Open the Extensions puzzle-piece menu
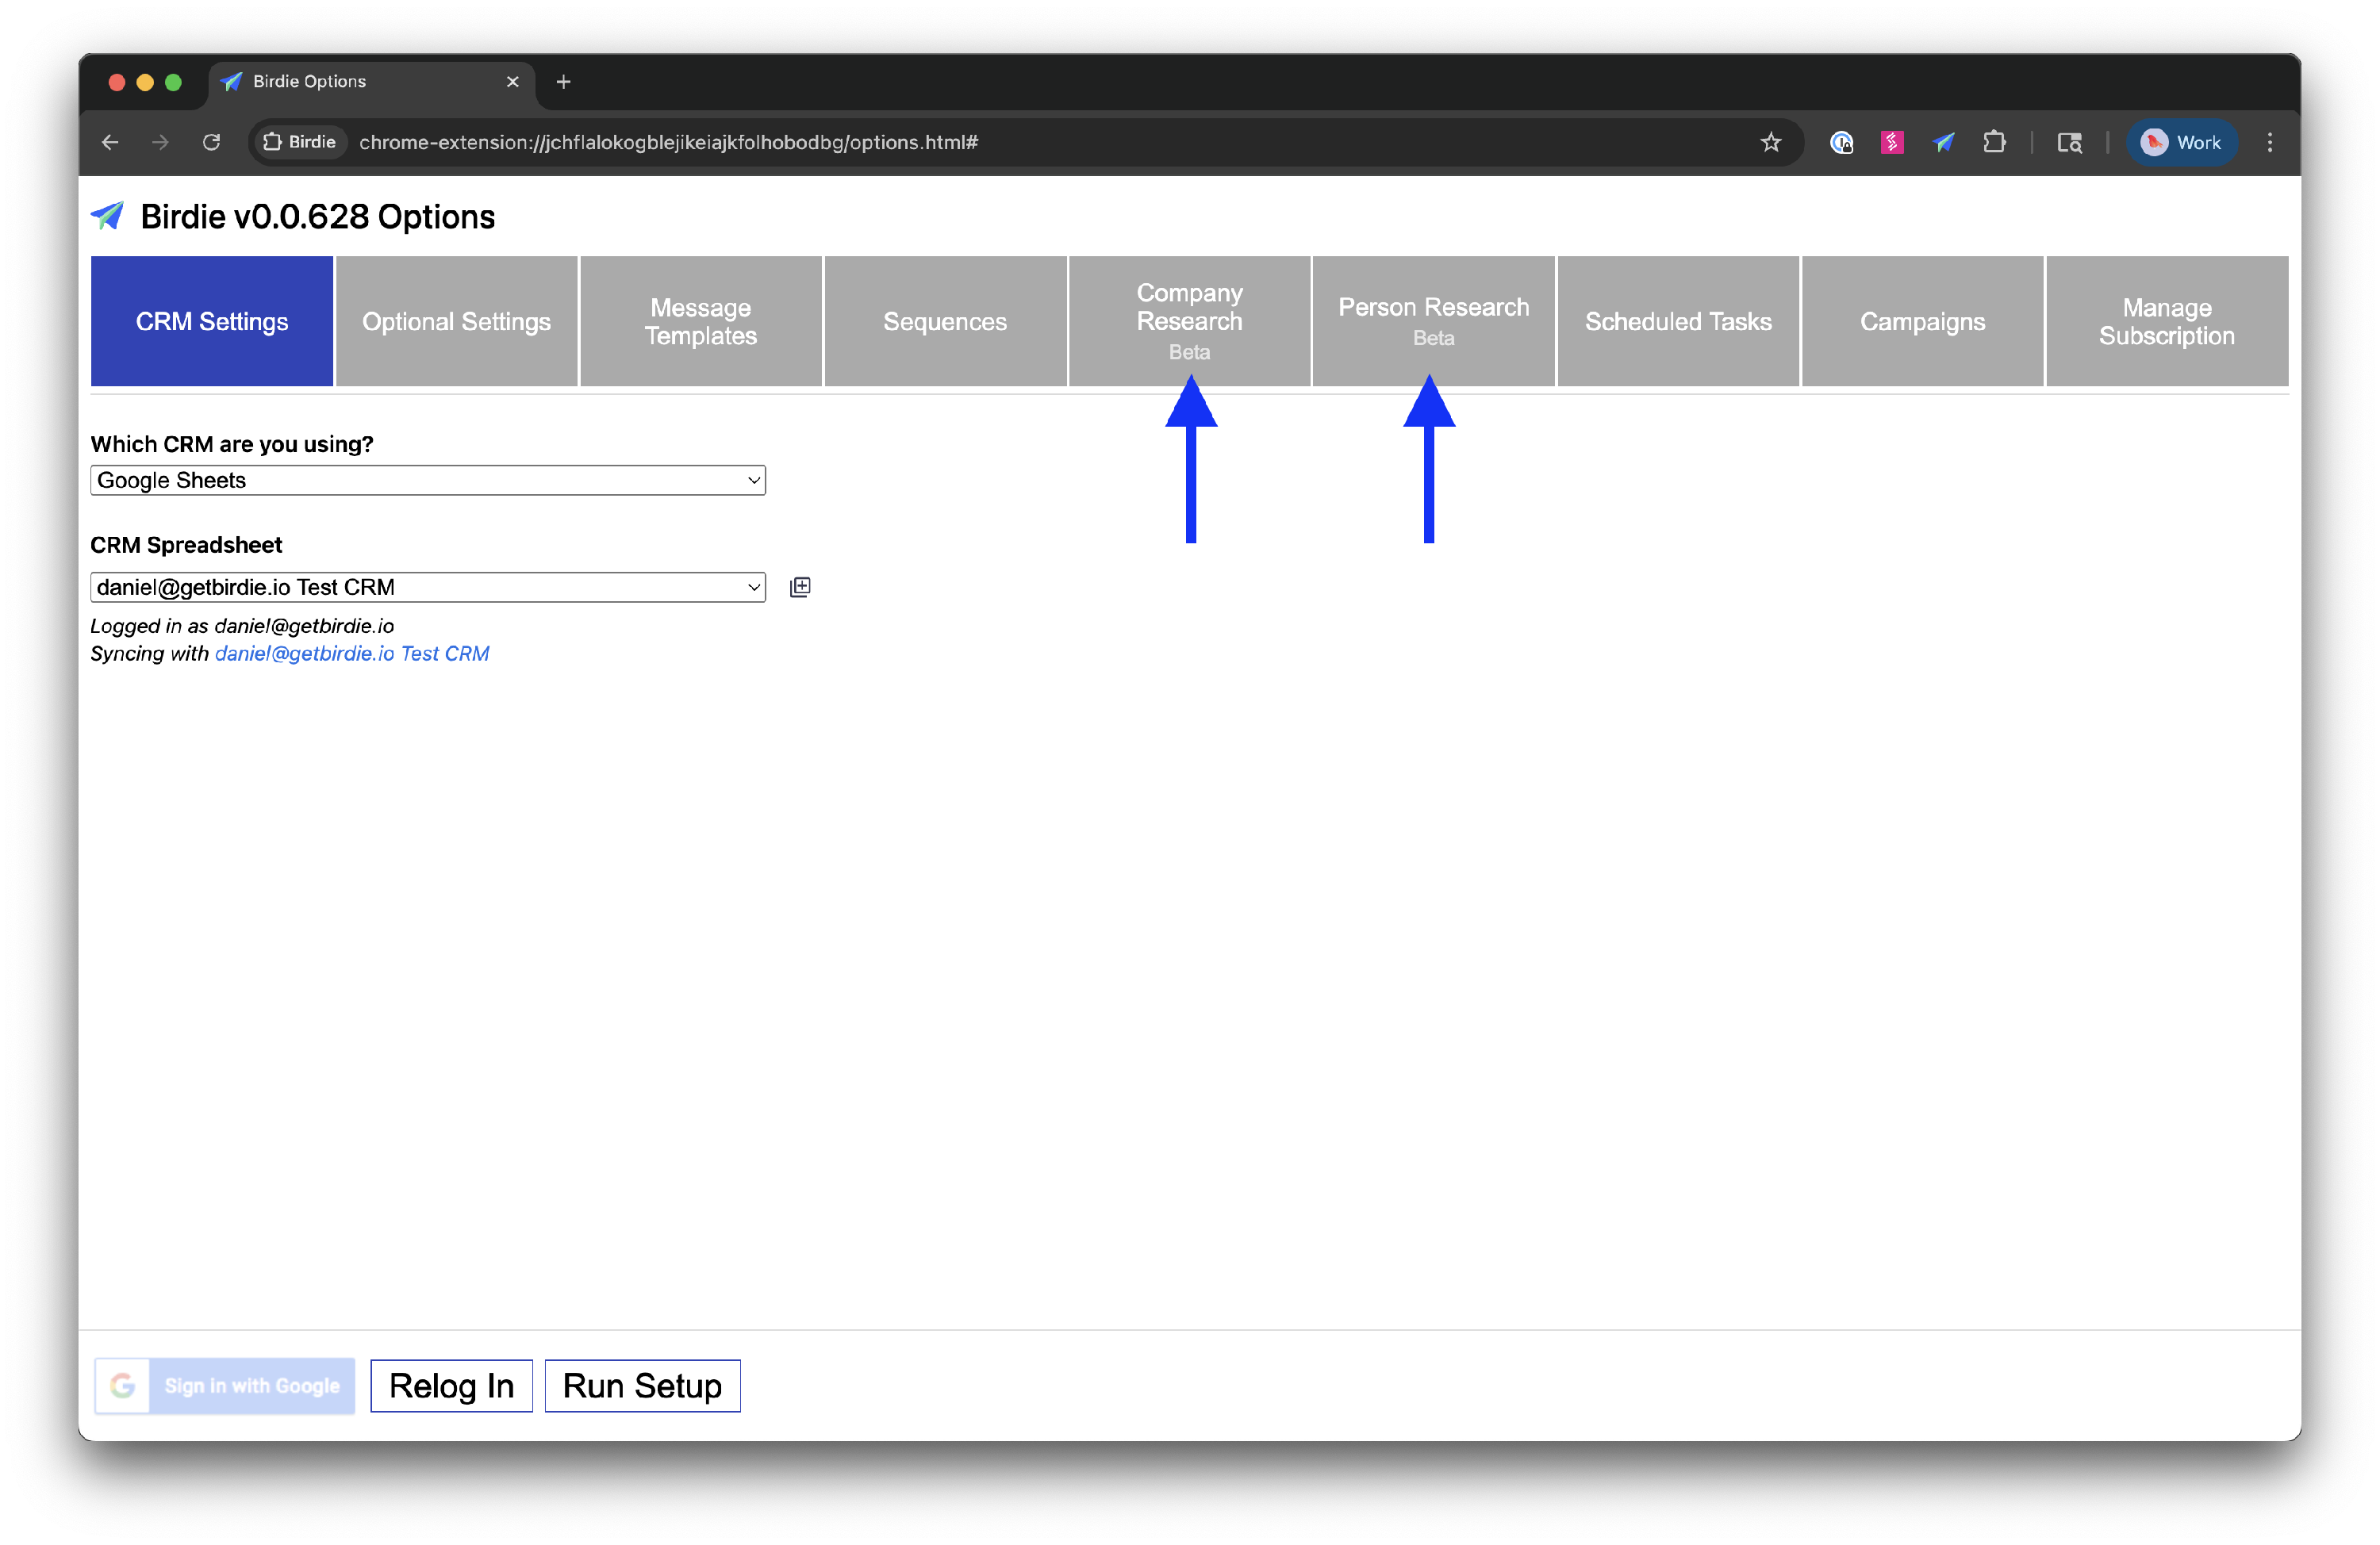This screenshot has height=1545, width=2380. 1994,142
